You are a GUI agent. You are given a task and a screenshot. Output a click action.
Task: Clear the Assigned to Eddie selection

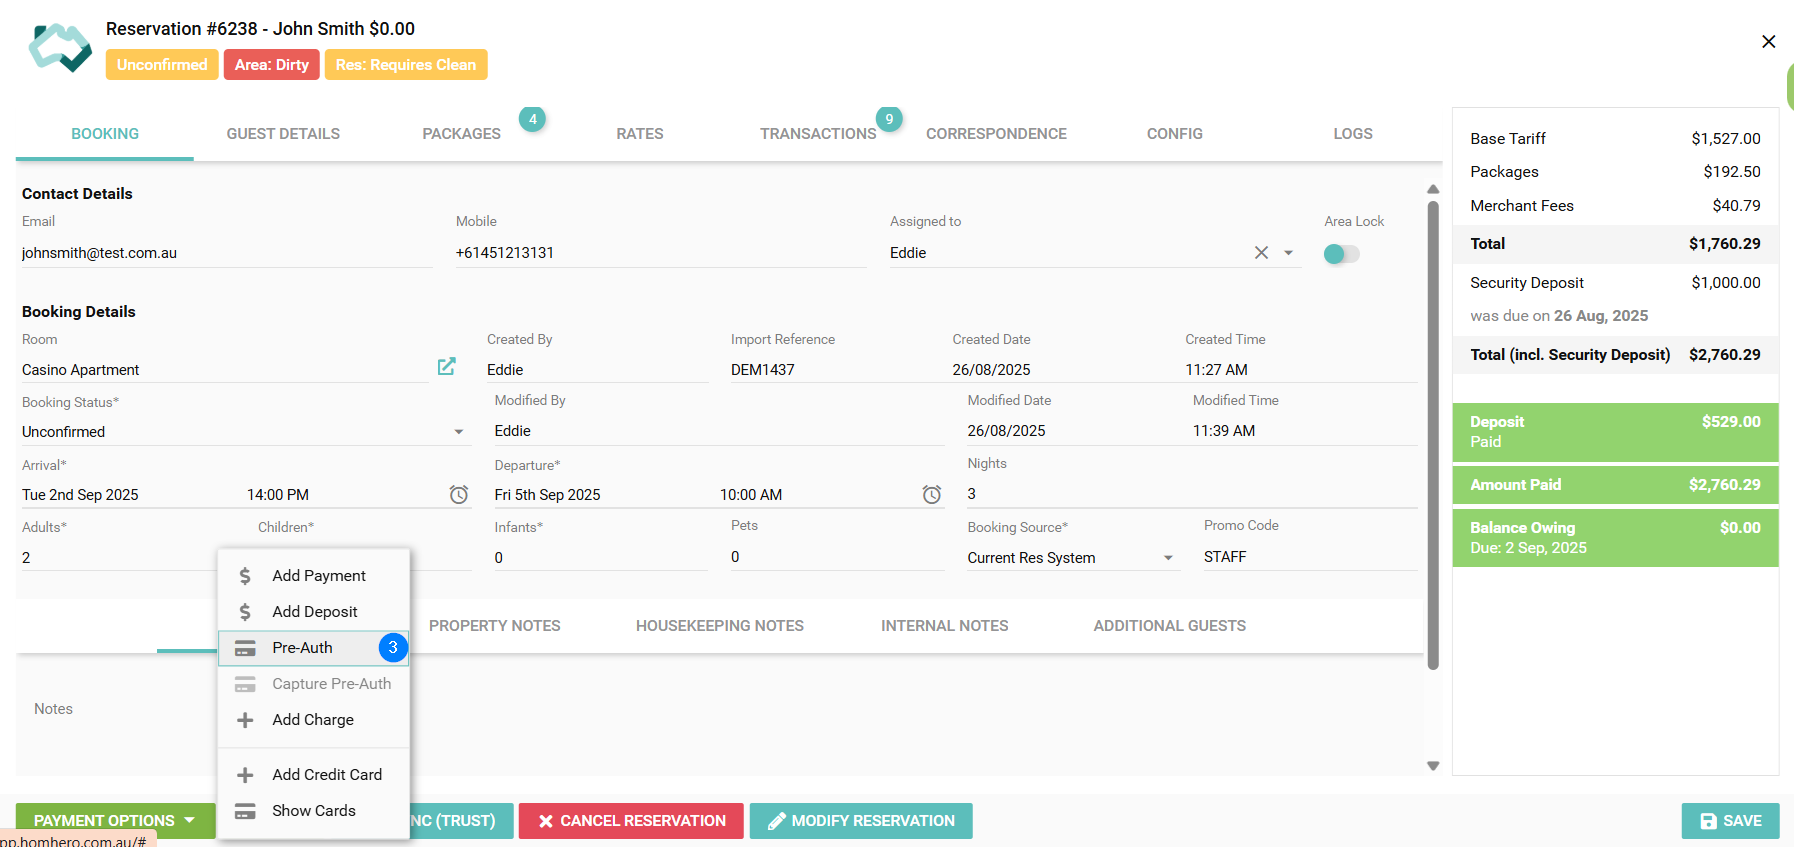(x=1261, y=253)
